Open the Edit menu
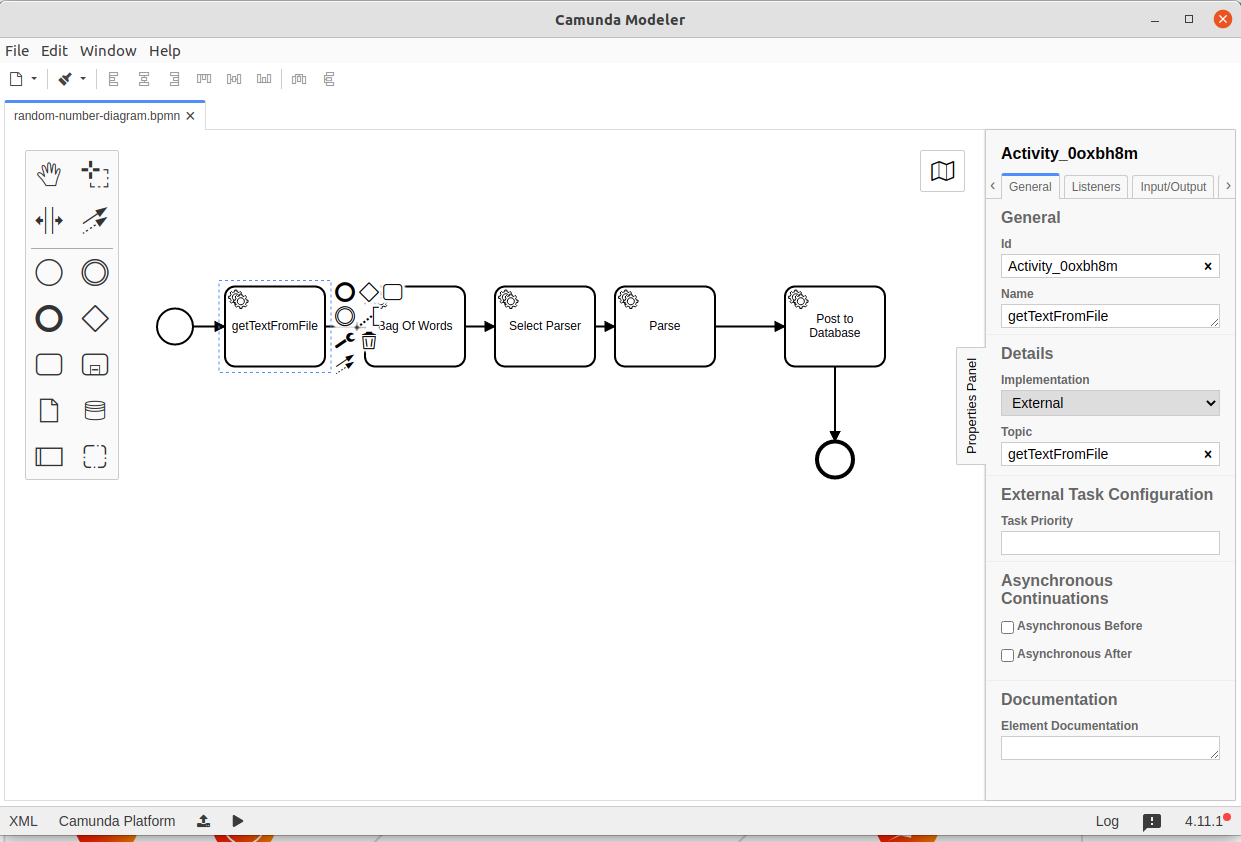The height and width of the screenshot is (842, 1241). (54, 51)
